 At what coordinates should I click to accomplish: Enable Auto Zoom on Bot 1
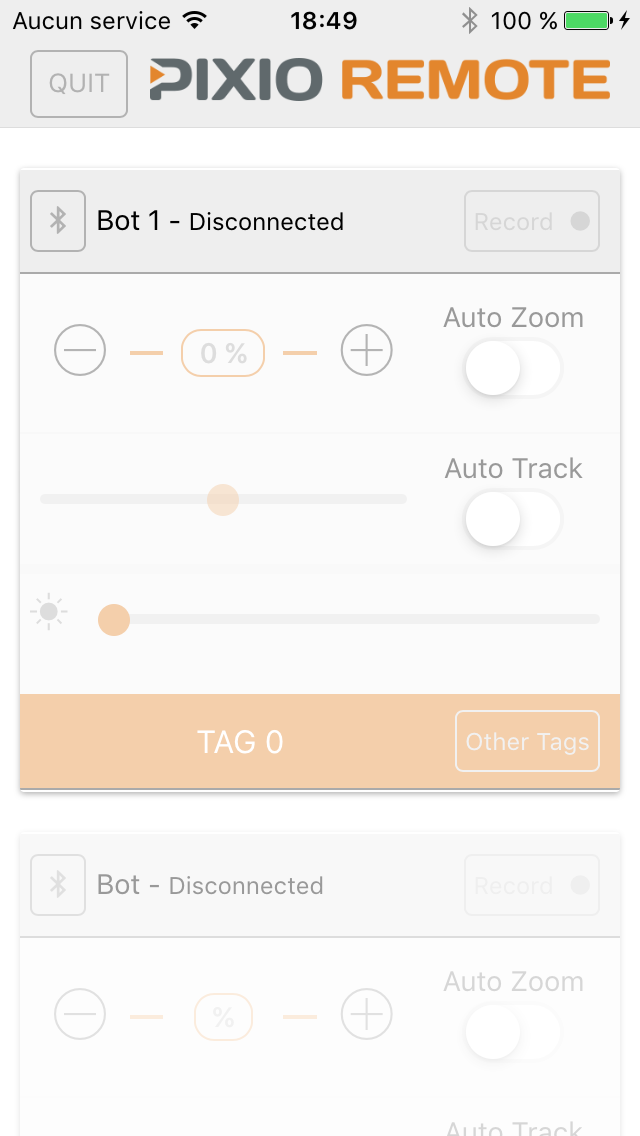pyautogui.click(x=513, y=368)
